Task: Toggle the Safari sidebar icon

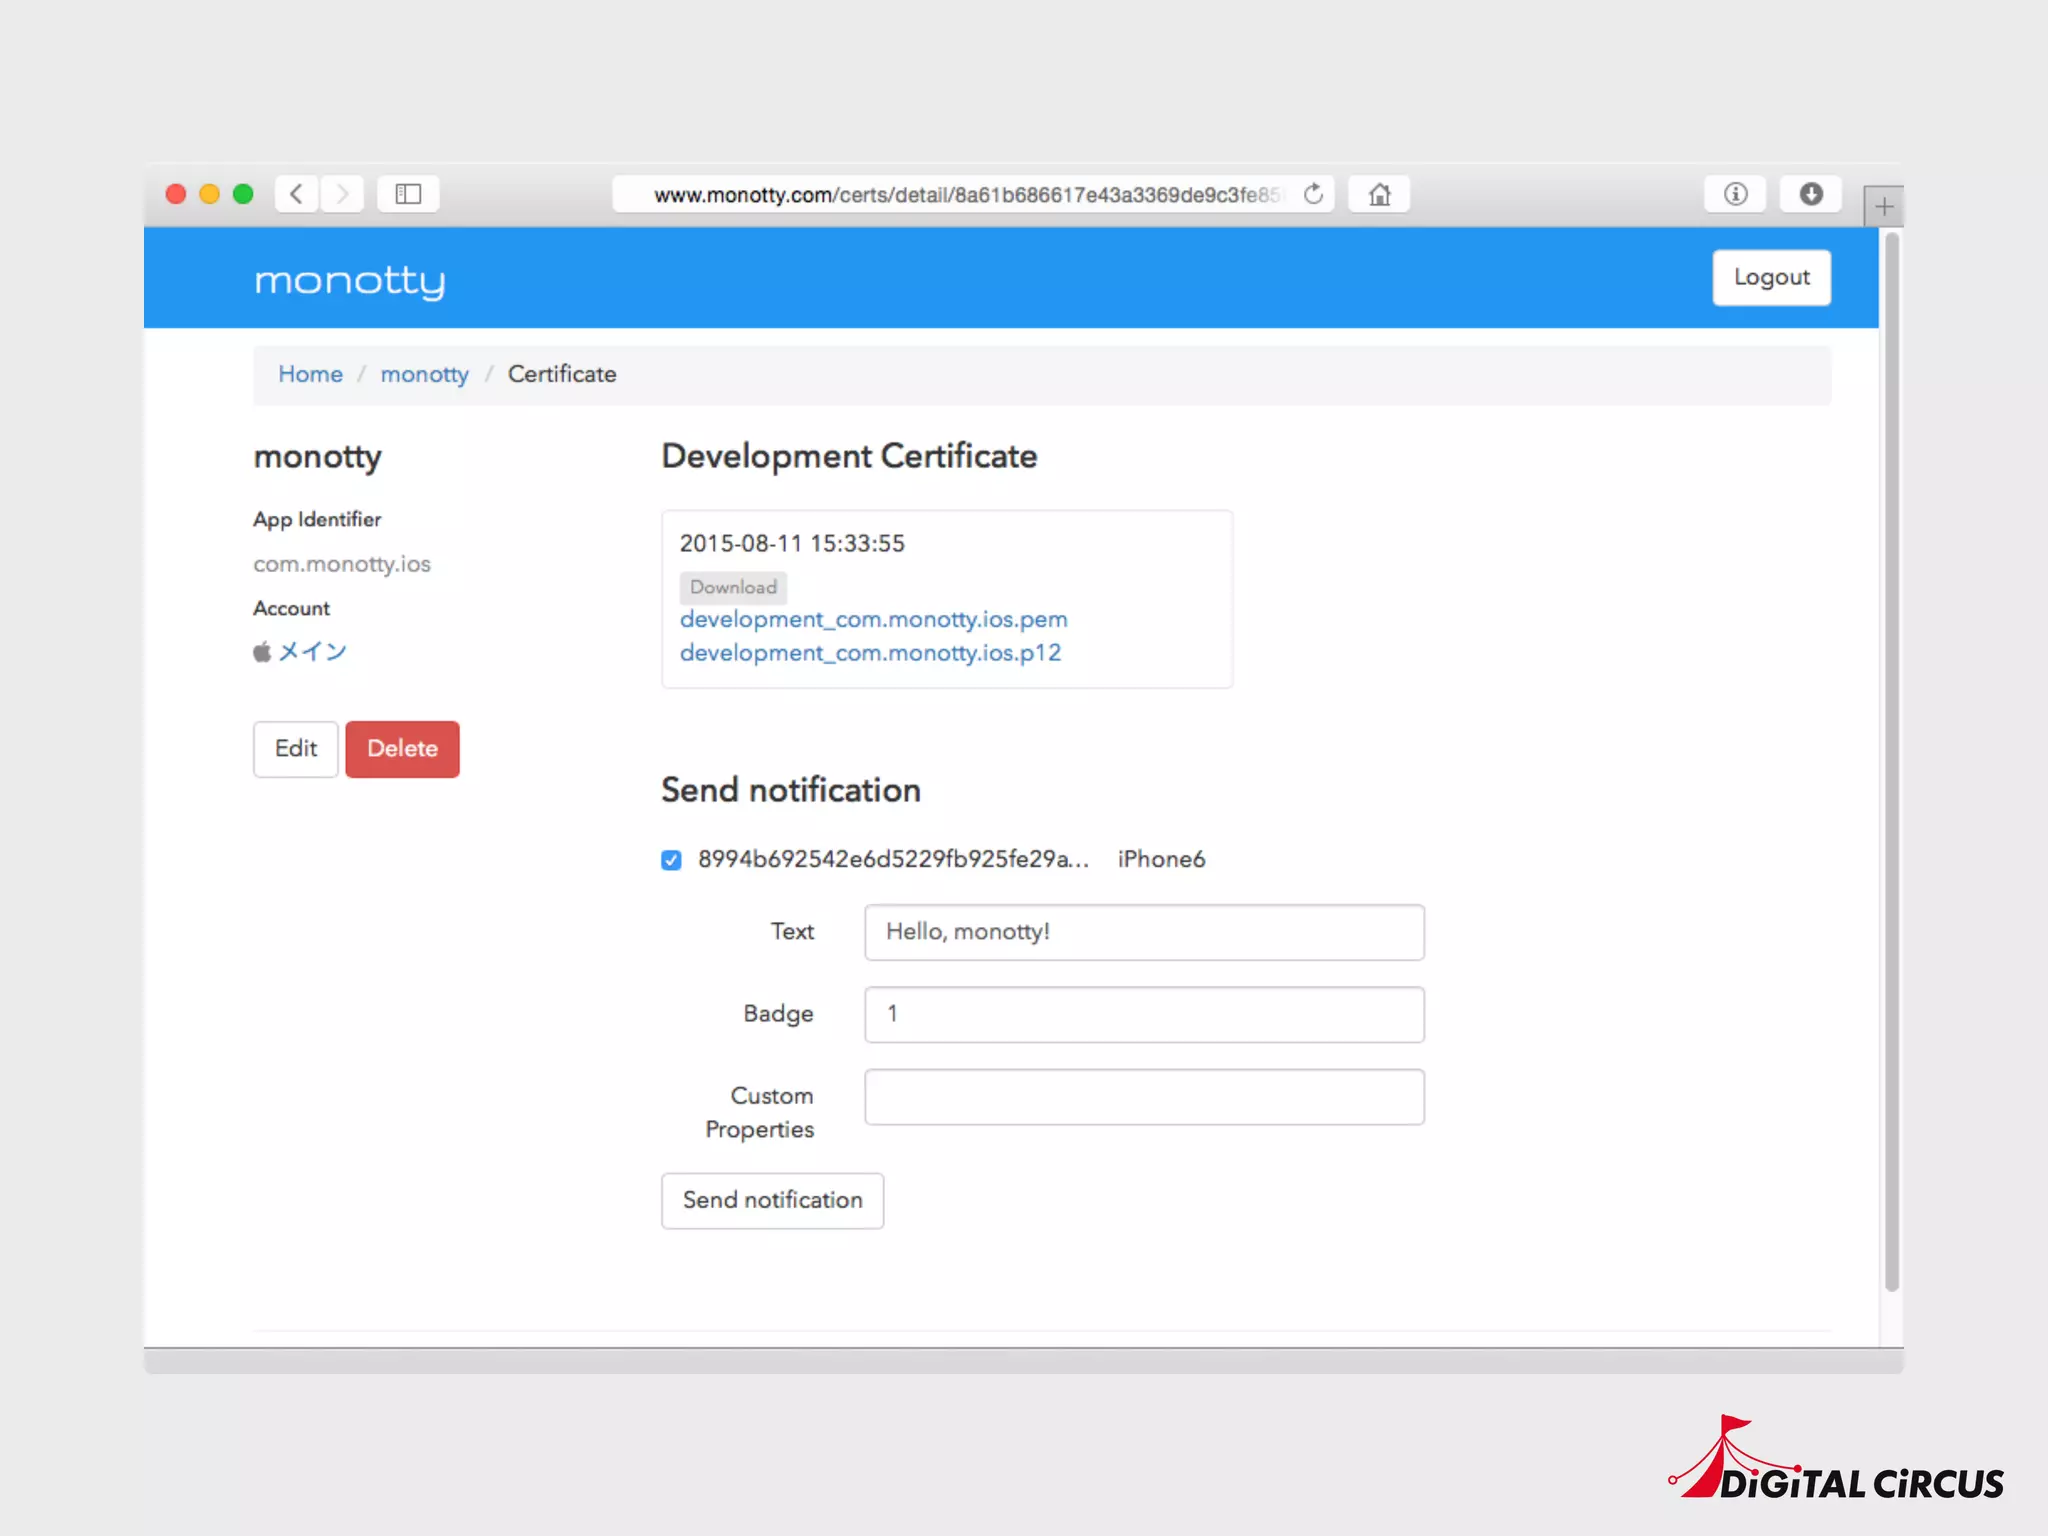Action: coord(408,194)
